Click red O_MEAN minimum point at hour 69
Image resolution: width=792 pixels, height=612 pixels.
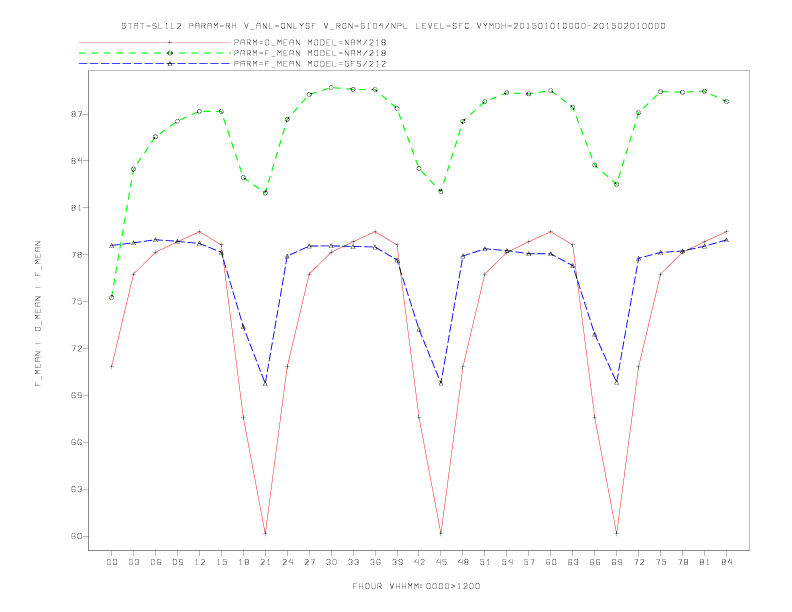(616, 533)
